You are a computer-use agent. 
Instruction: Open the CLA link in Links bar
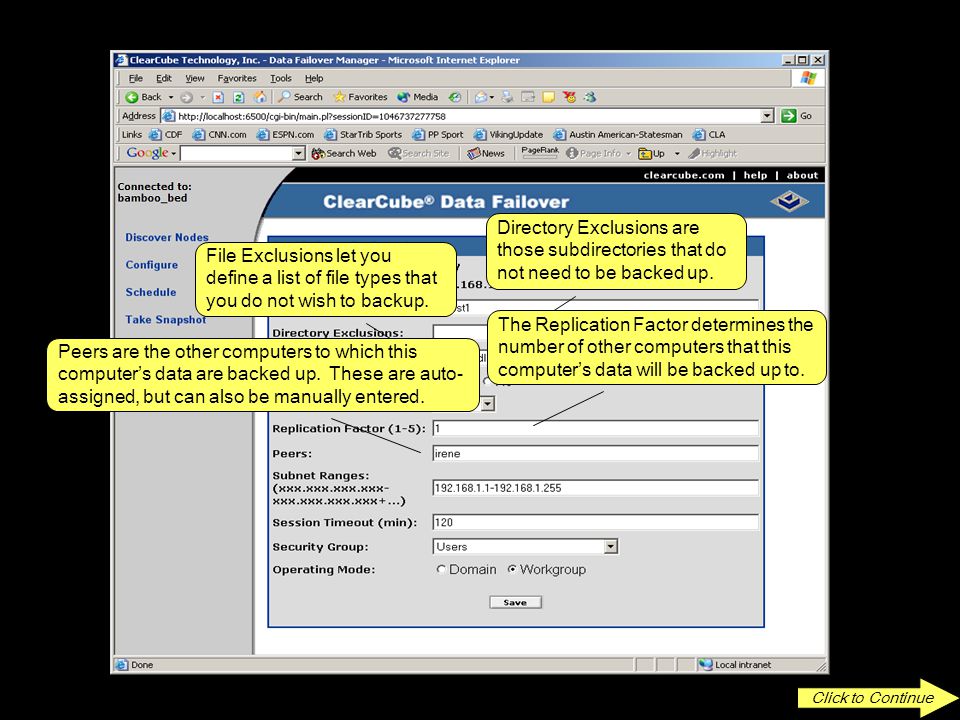[x=709, y=135]
